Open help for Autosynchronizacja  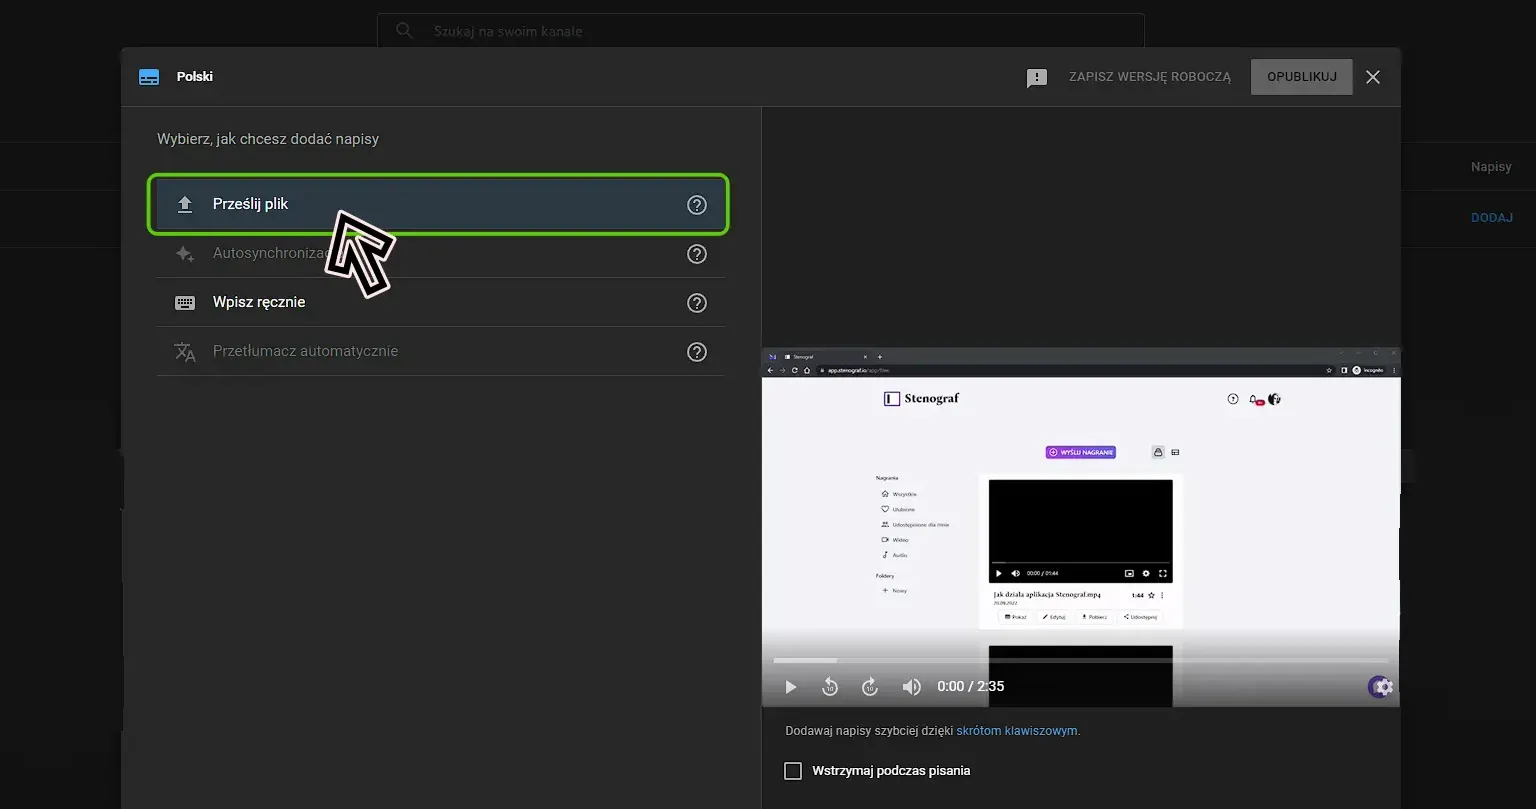tap(697, 254)
